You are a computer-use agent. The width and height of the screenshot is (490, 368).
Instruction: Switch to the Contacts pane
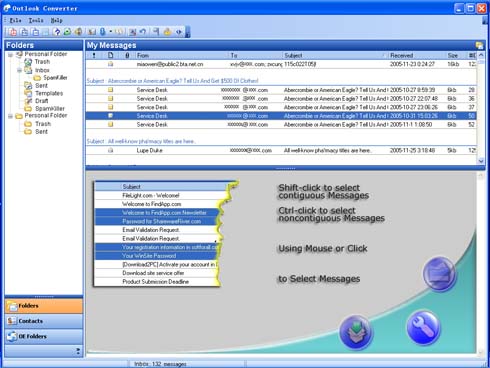click(44, 321)
